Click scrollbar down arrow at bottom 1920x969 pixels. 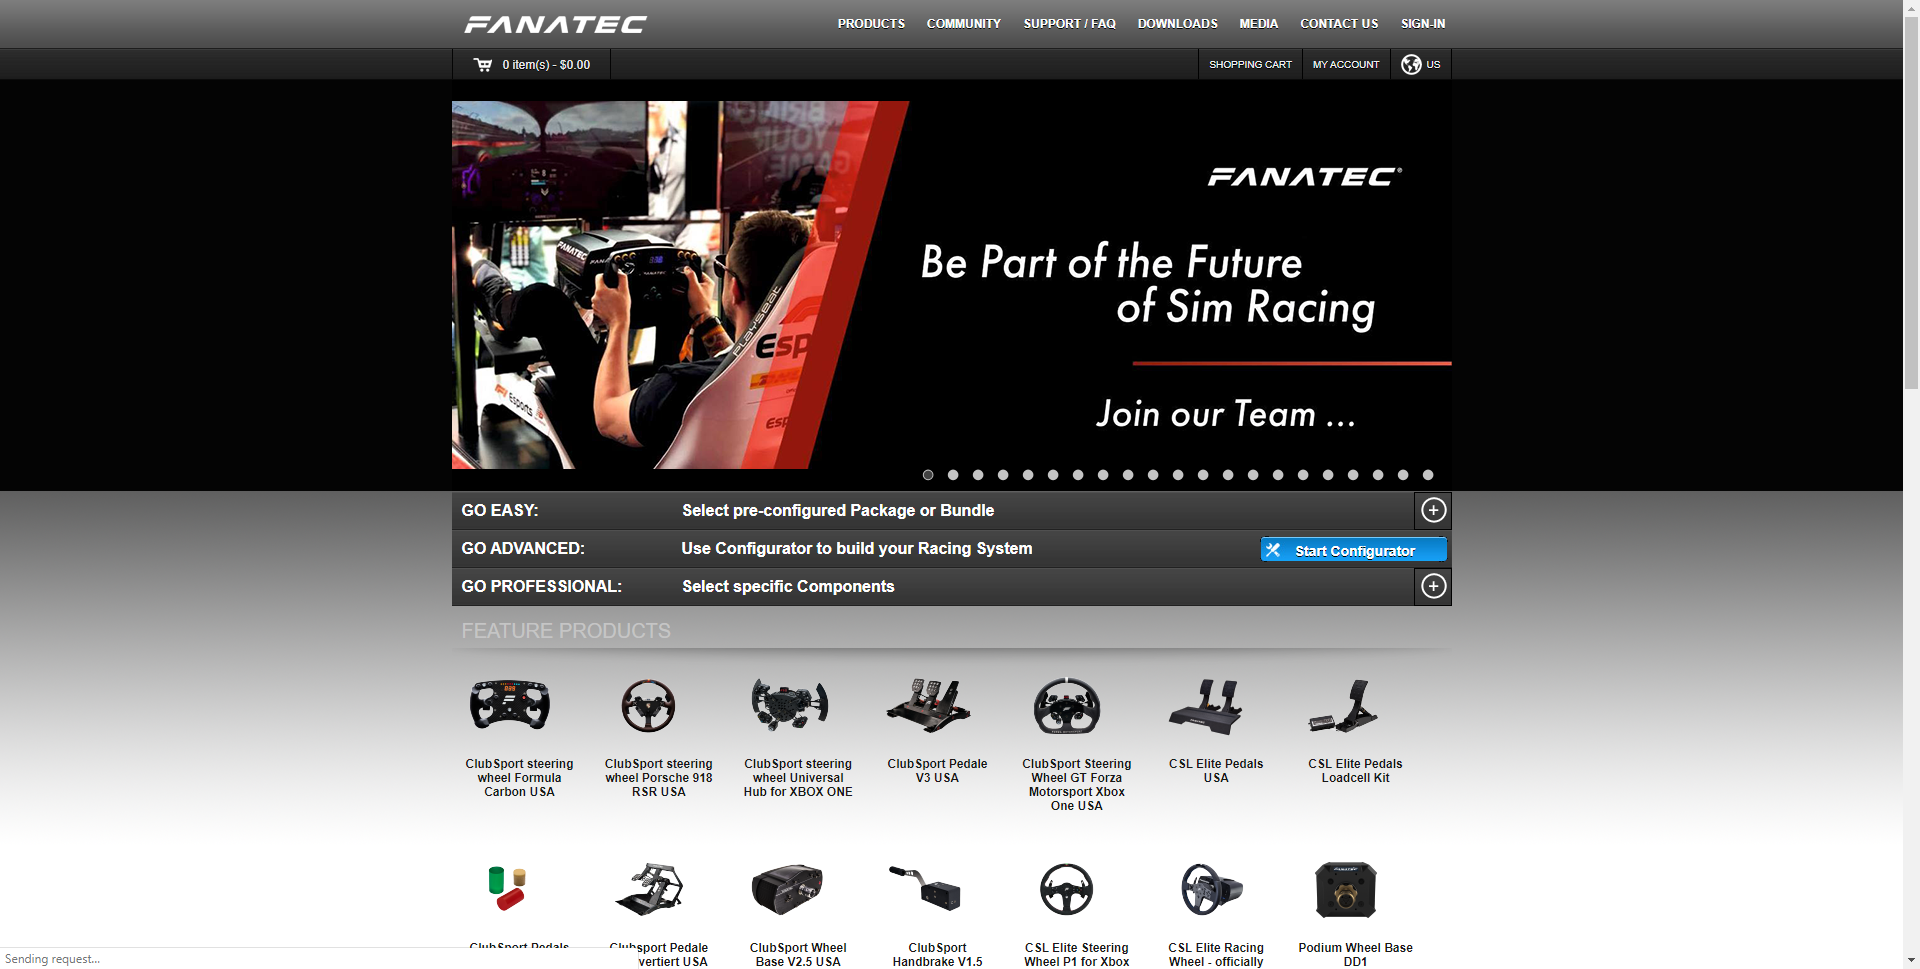click(1911, 961)
